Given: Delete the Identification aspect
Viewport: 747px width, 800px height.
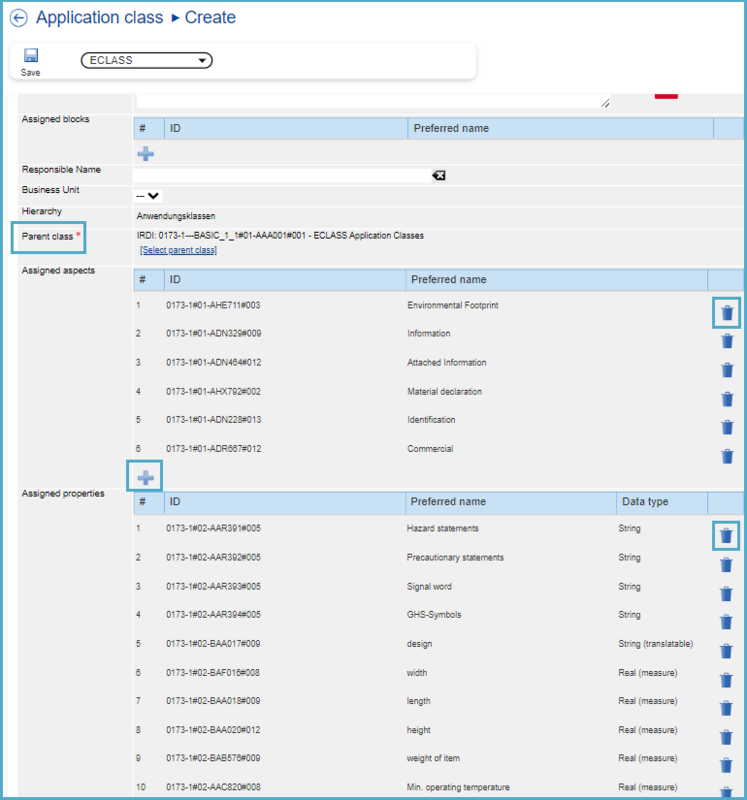Looking at the screenshot, I should (x=727, y=428).
